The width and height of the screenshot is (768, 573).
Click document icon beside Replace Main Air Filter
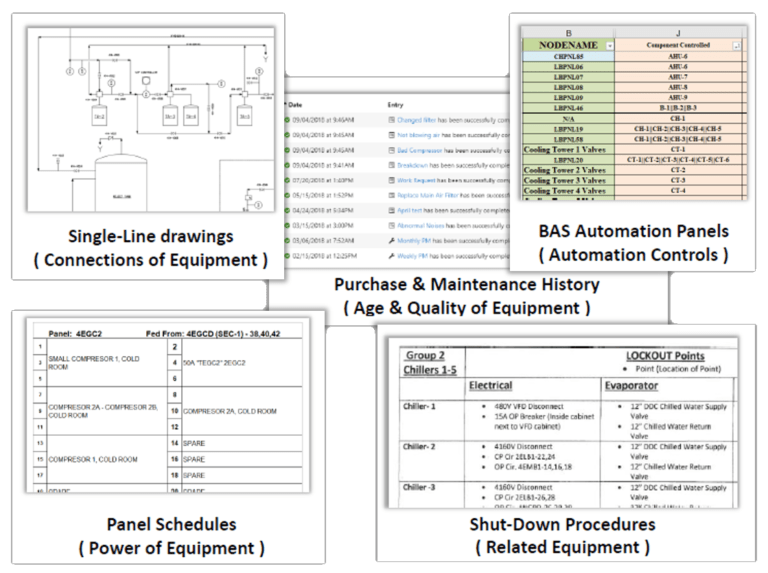pyautogui.click(x=391, y=195)
